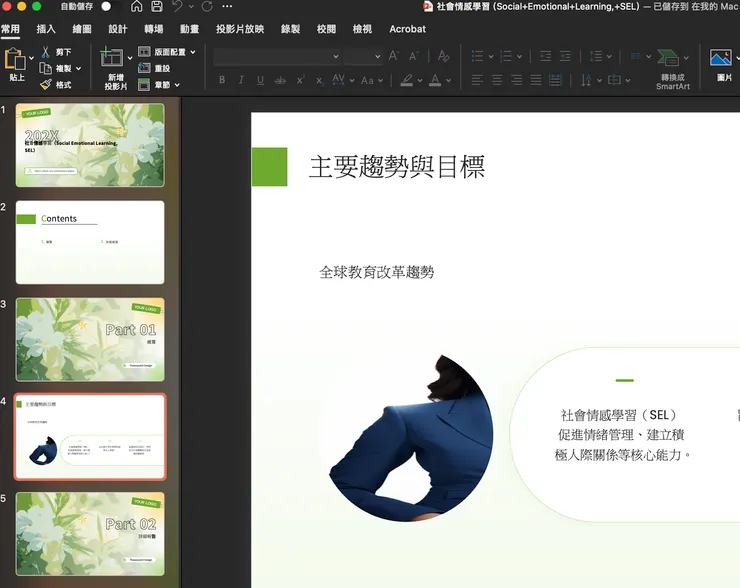The height and width of the screenshot is (588, 740).
Task: Open the 投影片放映 (Slide Show) tab
Action: point(240,29)
